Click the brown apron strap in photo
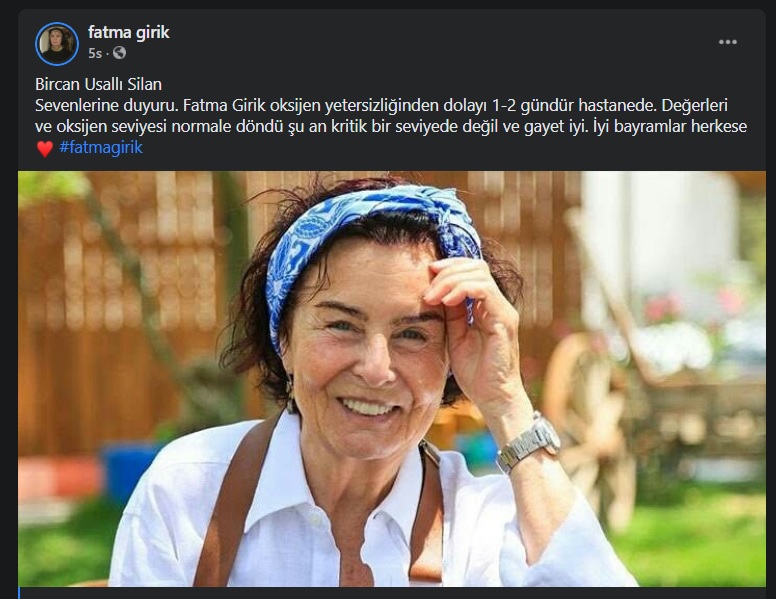 click(233, 500)
